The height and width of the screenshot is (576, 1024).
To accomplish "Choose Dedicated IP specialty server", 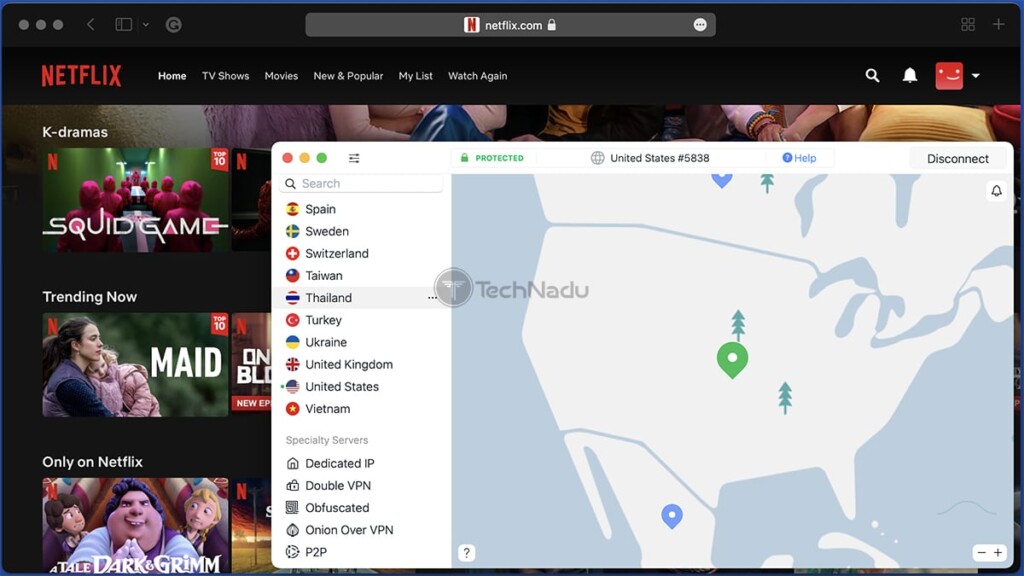I will [361, 463].
